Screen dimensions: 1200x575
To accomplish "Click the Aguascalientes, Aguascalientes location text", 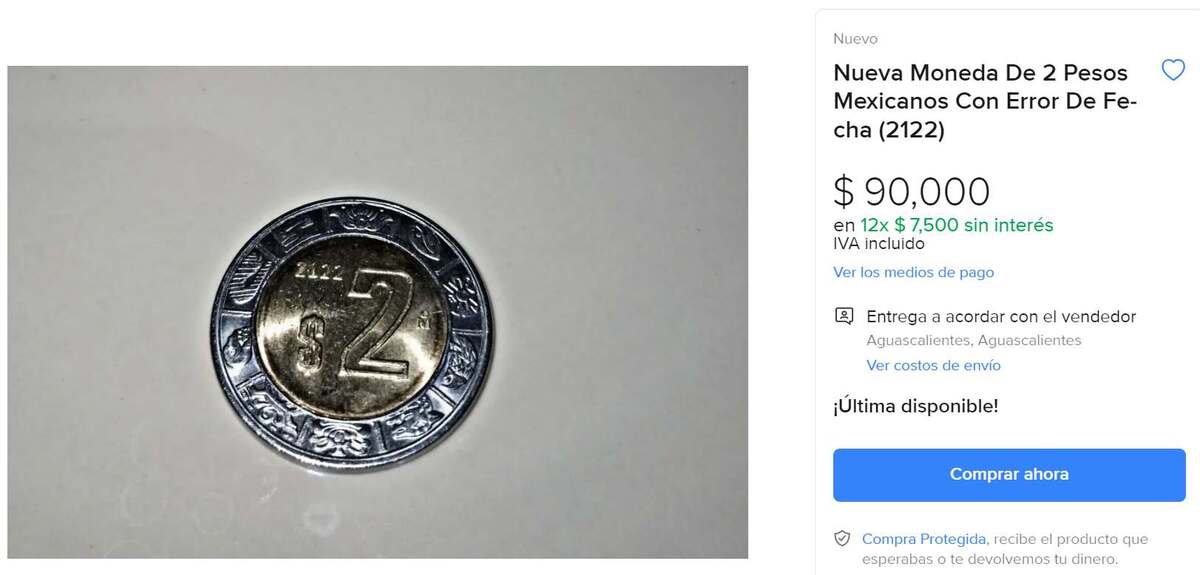I will 973,340.
